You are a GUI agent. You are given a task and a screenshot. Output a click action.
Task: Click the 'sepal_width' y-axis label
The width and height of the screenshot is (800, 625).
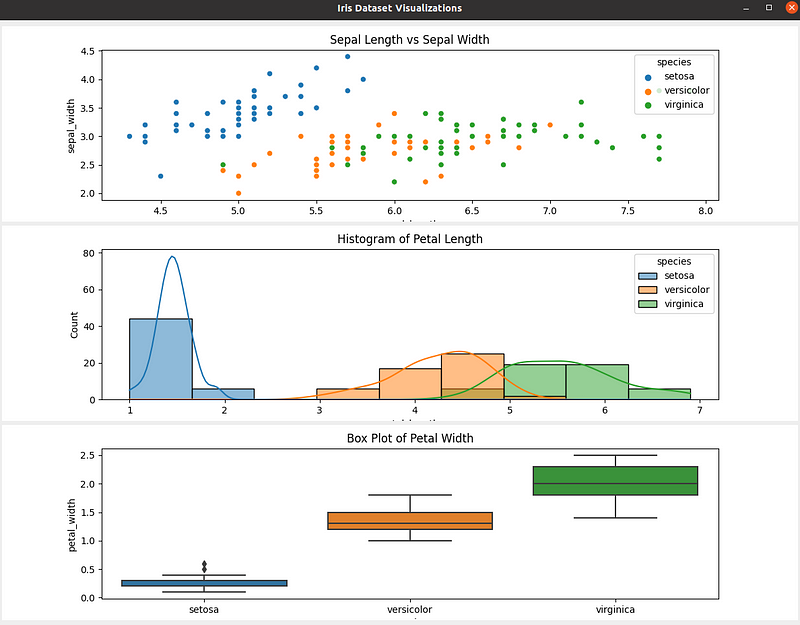71,126
